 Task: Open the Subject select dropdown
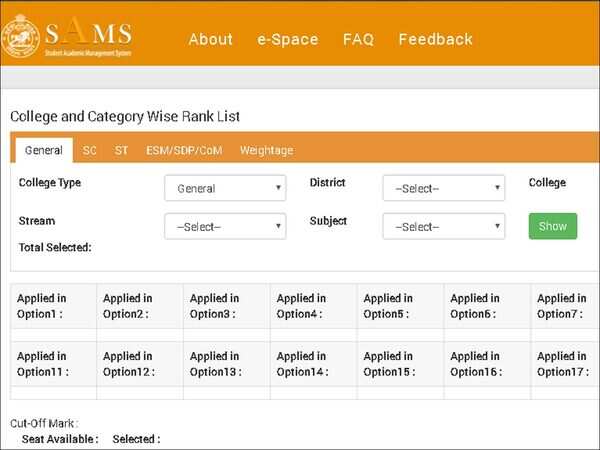(x=443, y=227)
